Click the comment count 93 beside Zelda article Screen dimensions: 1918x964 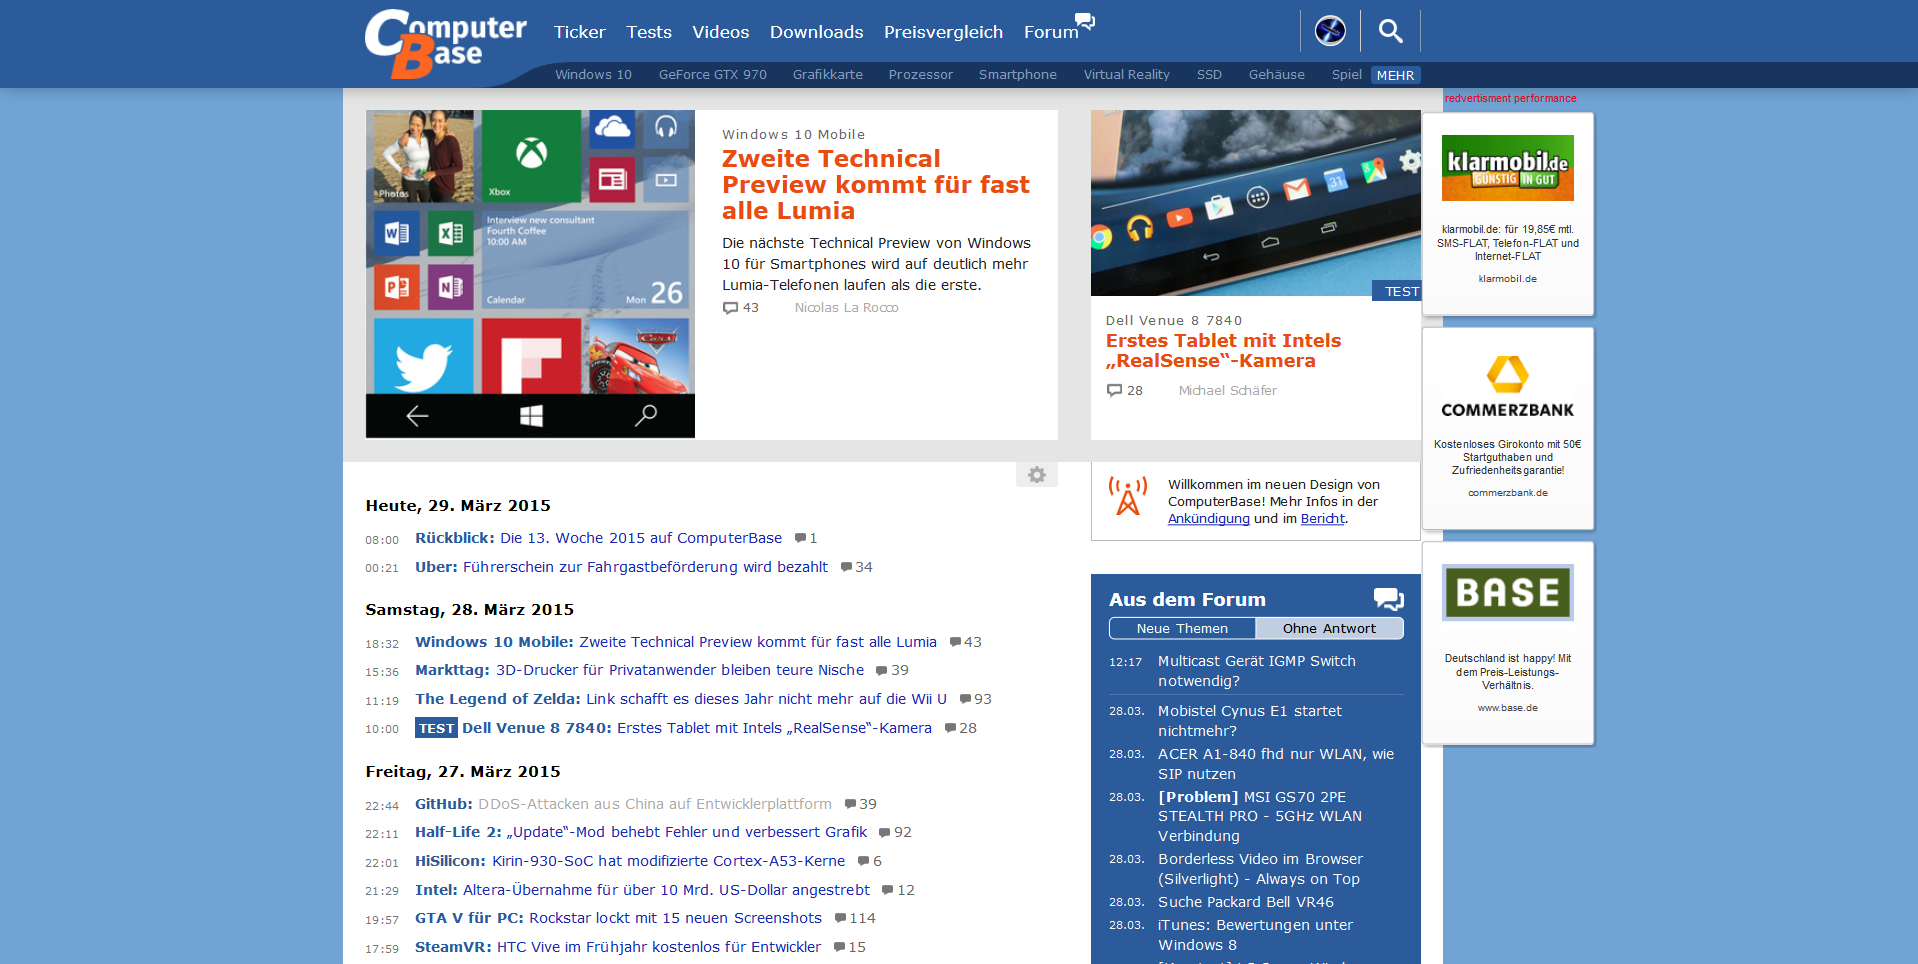tap(976, 699)
